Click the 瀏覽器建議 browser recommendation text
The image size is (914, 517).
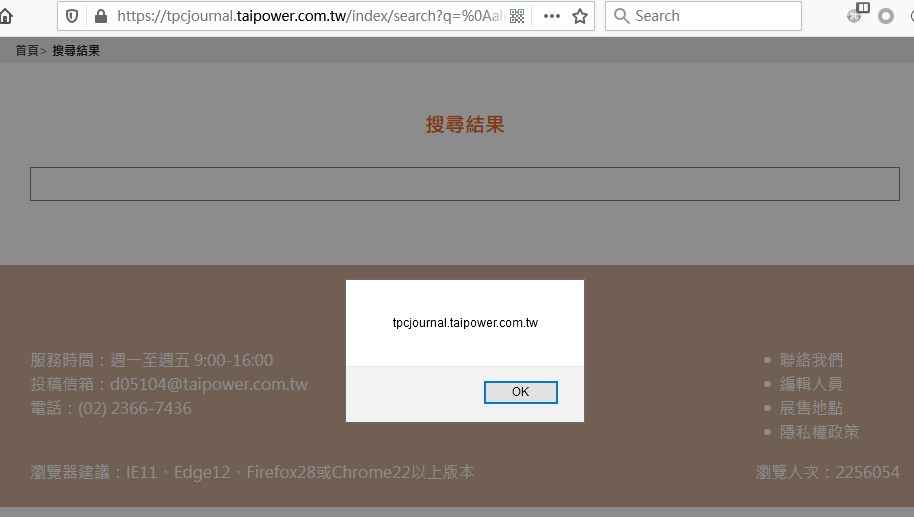252,472
